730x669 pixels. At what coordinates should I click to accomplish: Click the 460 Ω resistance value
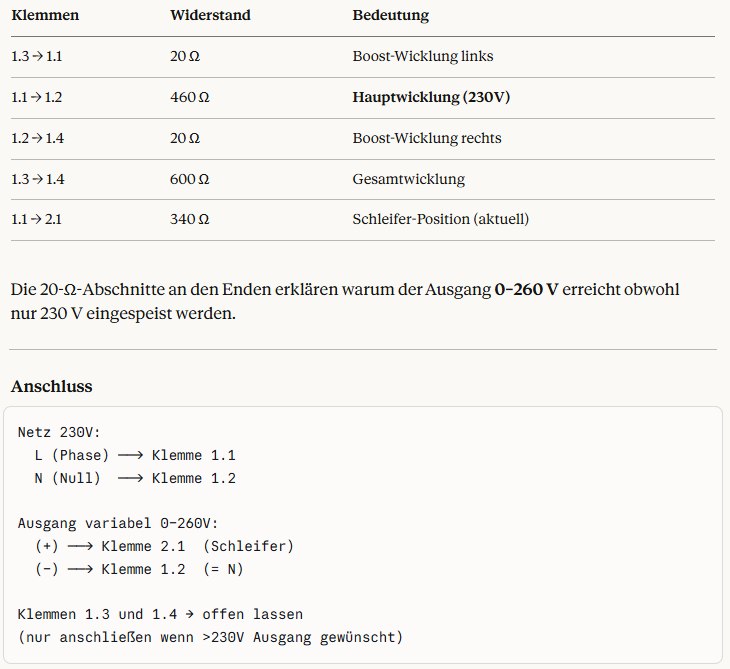tap(190, 98)
